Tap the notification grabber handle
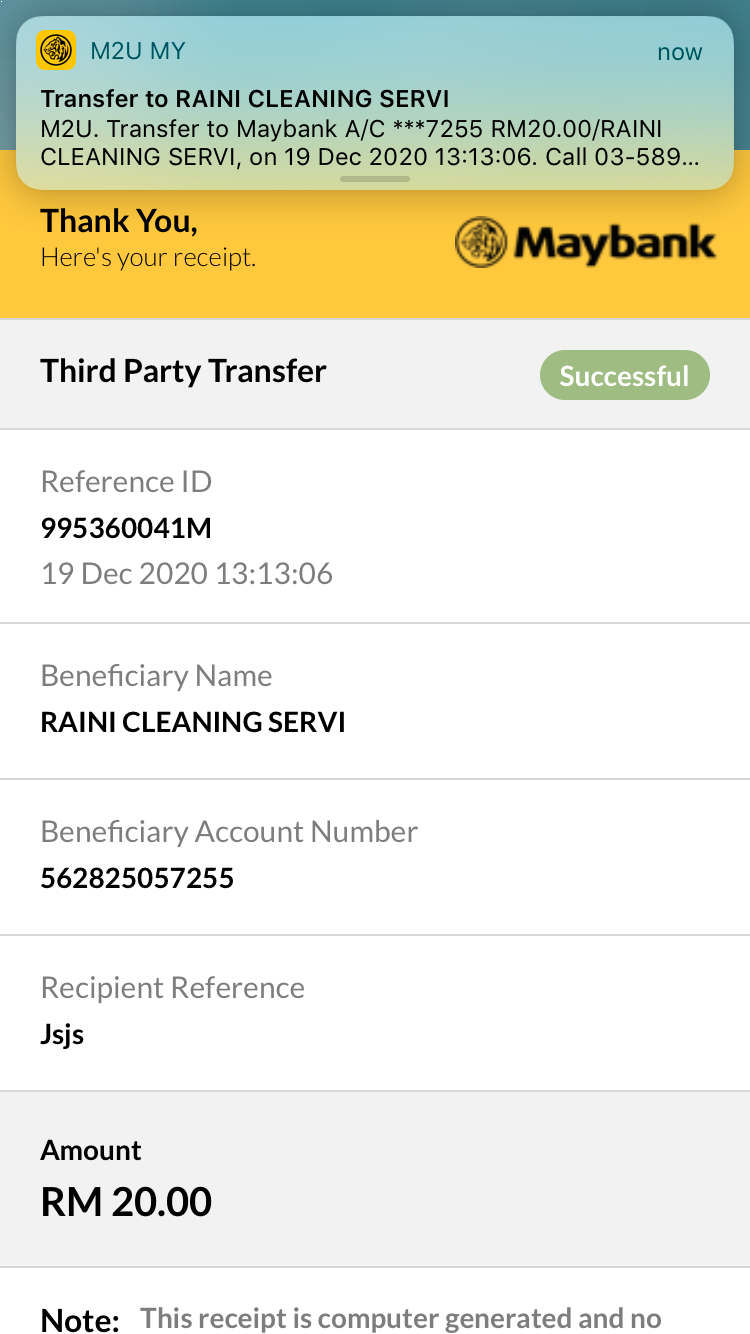 coord(375,179)
